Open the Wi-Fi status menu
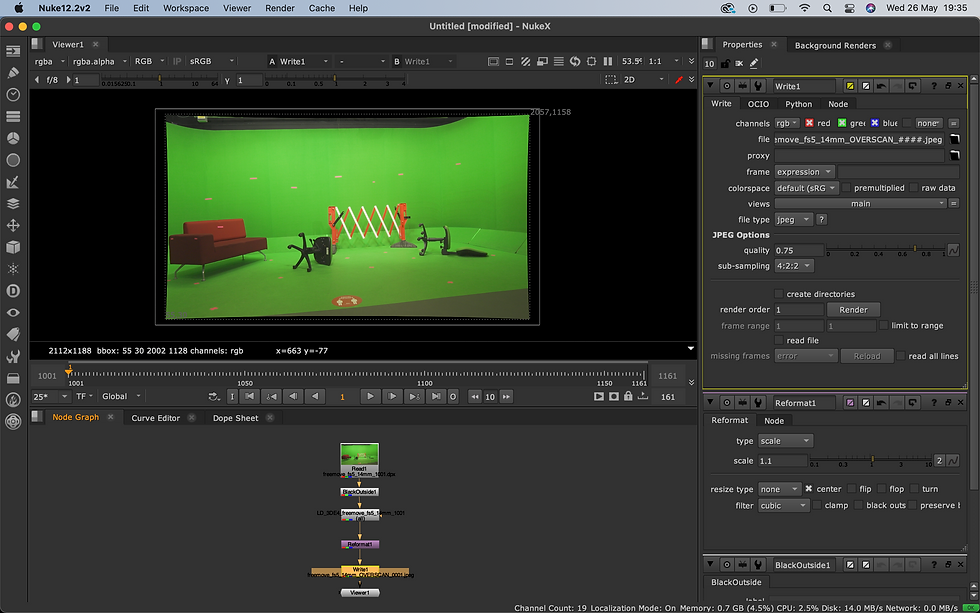980x613 pixels. click(x=804, y=8)
